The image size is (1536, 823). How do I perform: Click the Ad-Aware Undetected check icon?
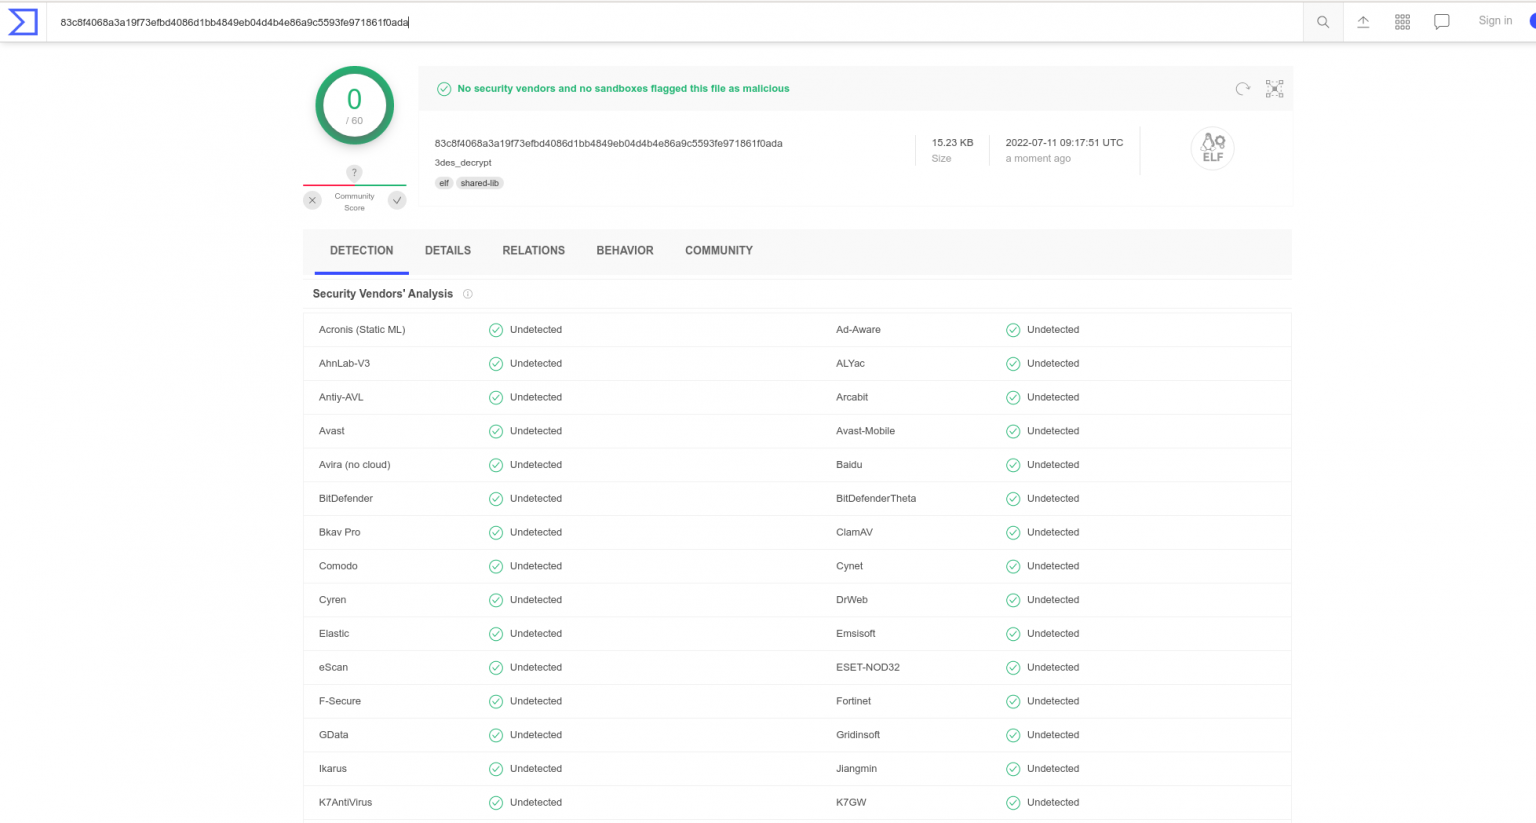1013,330
